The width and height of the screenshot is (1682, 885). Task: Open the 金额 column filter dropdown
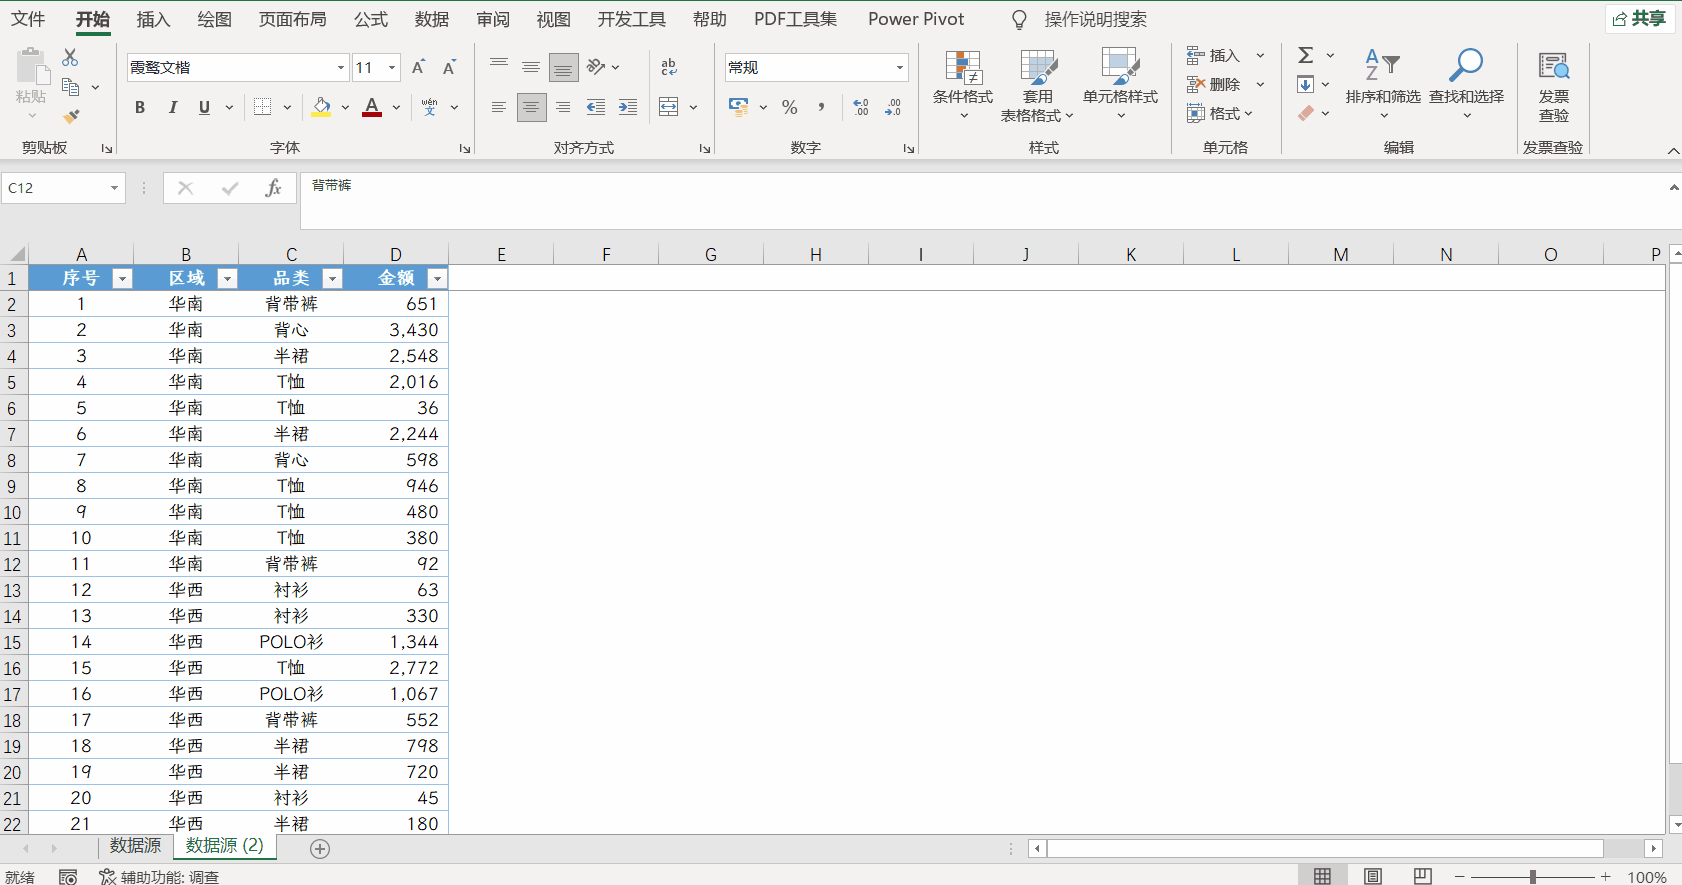point(437,279)
